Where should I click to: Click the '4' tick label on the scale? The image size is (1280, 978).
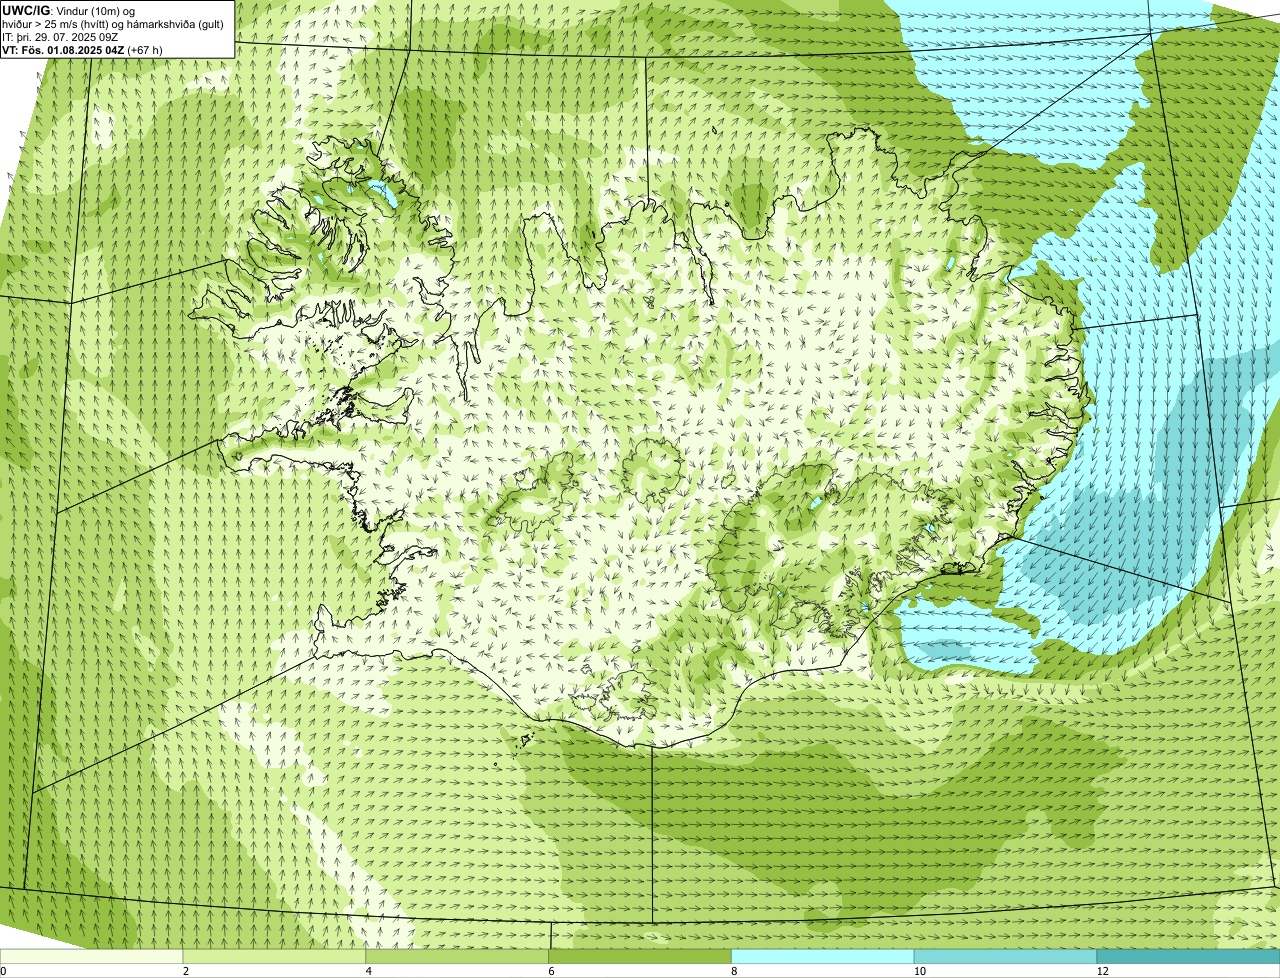369,971
